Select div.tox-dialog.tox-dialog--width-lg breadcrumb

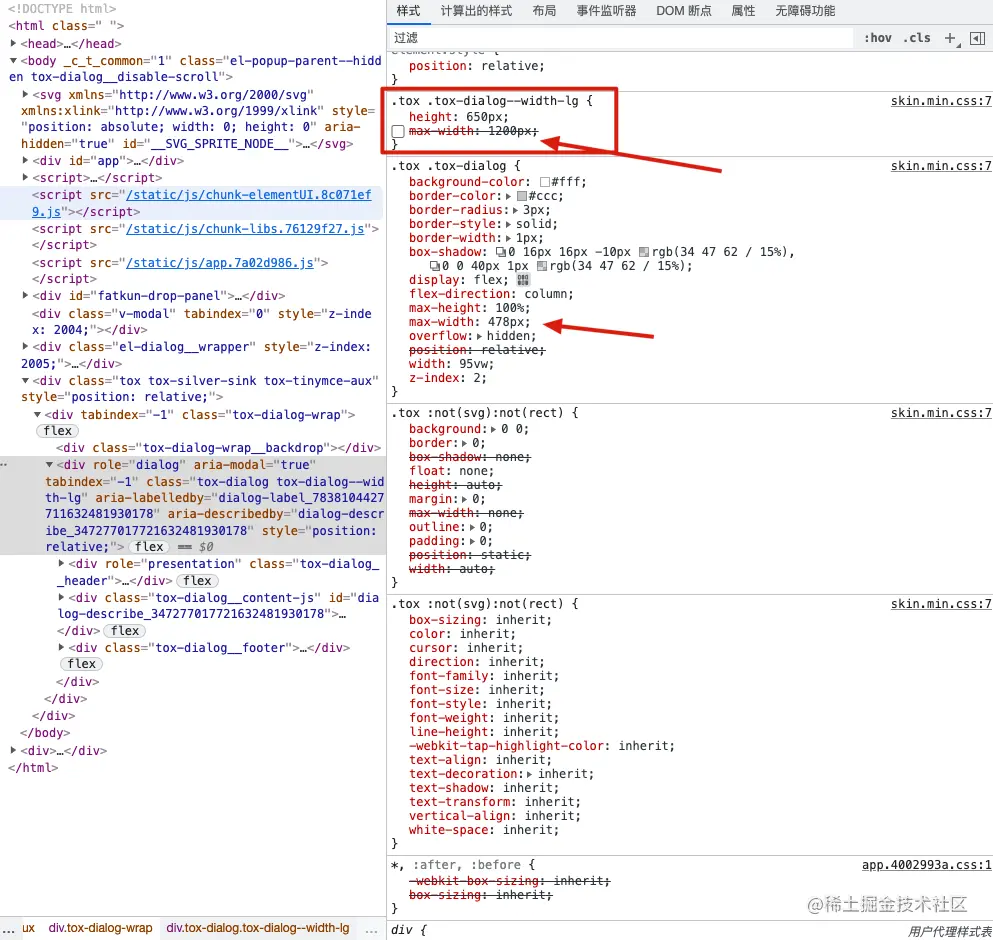(258, 928)
